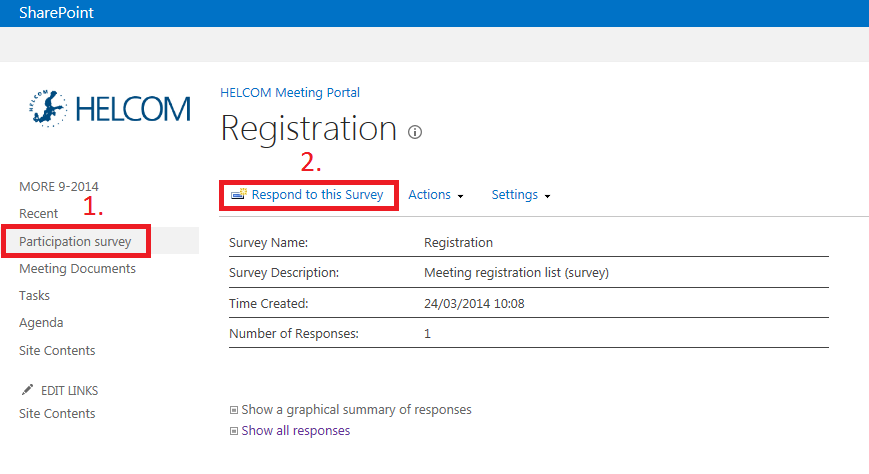Click Respond to this Survey link

[x=318, y=195]
